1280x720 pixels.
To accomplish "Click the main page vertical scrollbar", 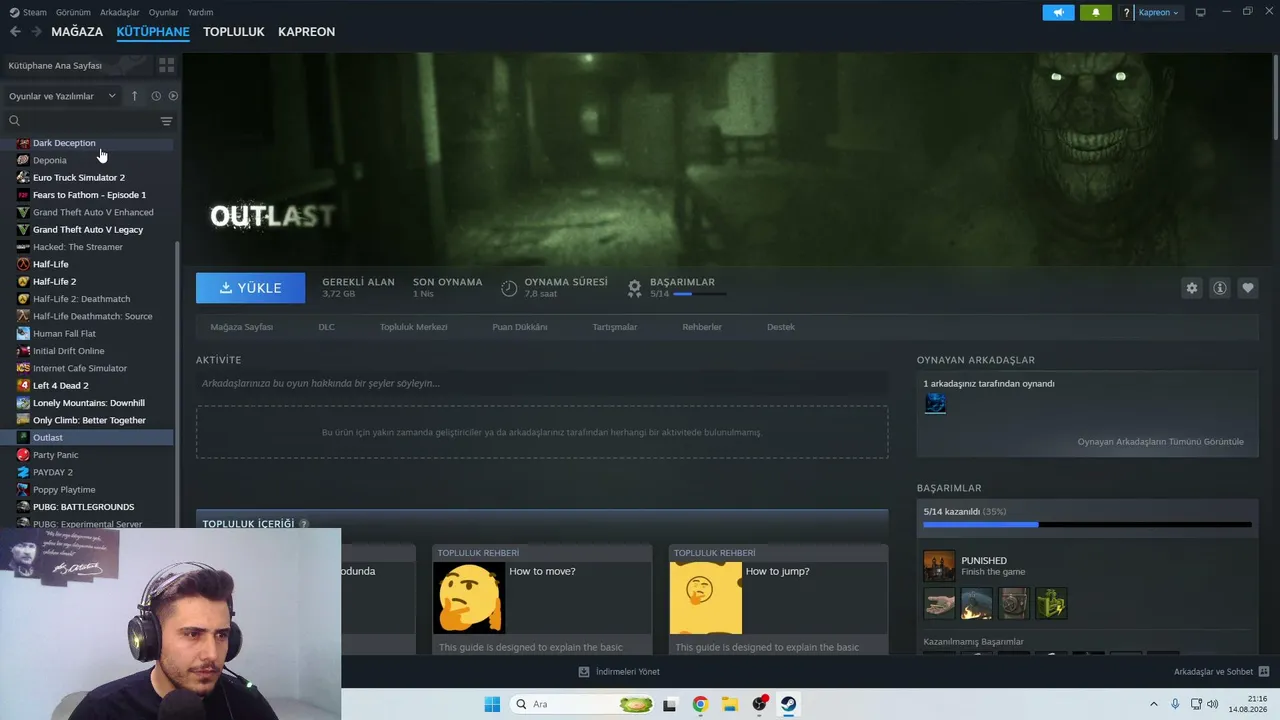I will pos(1276,97).
